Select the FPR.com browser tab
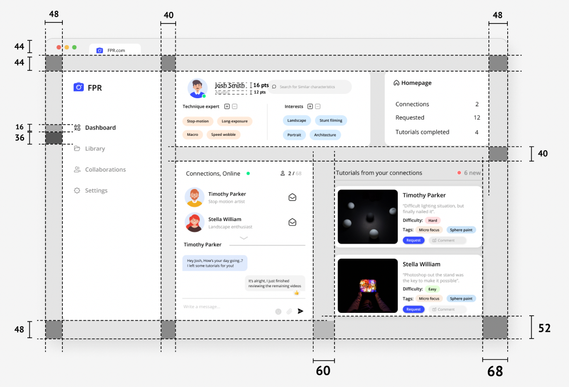 [115, 50]
